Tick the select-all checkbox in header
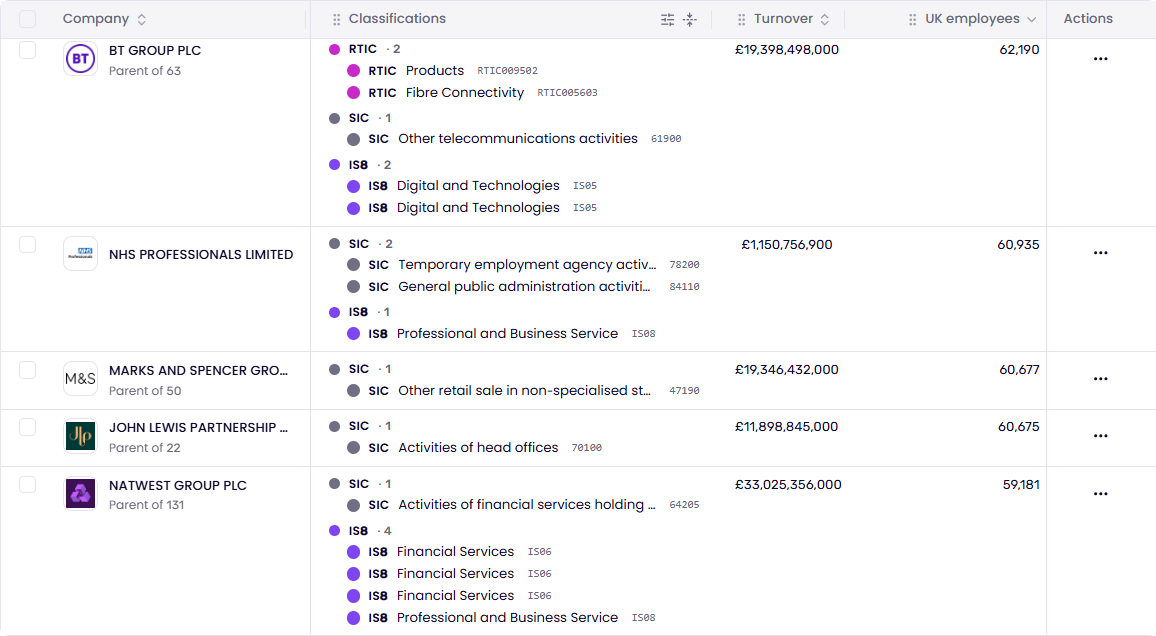The width and height of the screenshot is (1156, 636). (27, 19)
